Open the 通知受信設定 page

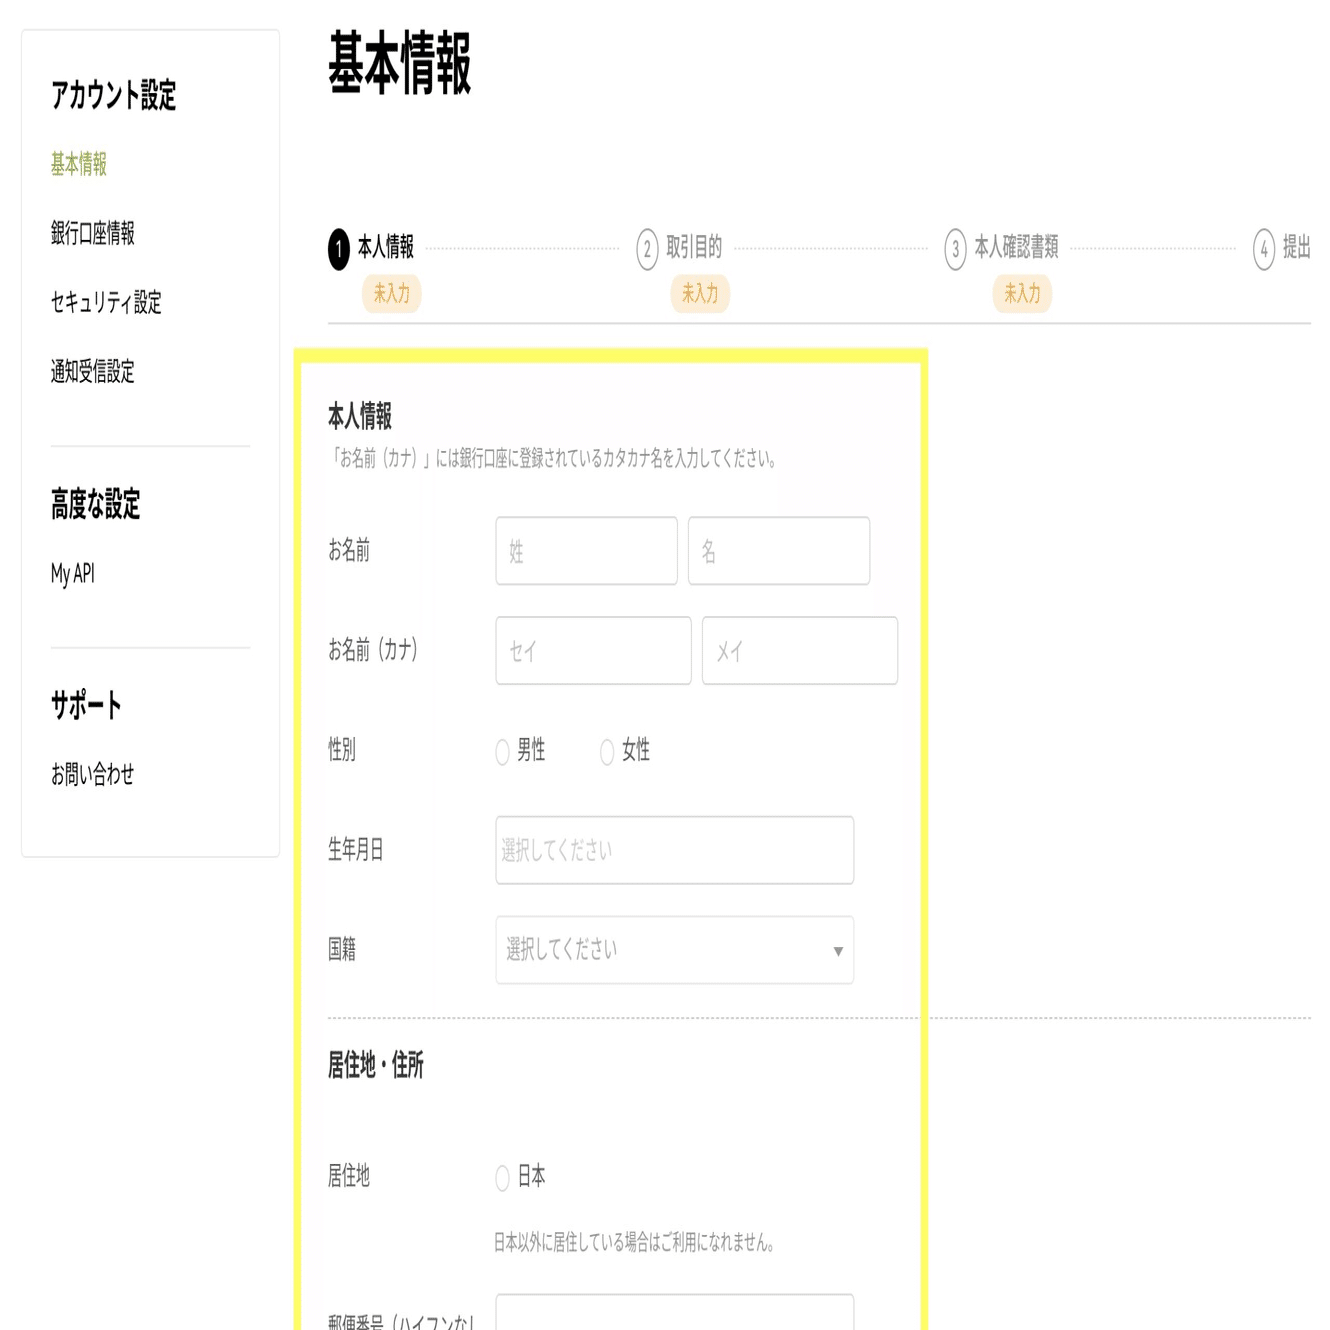coord(94,374)
